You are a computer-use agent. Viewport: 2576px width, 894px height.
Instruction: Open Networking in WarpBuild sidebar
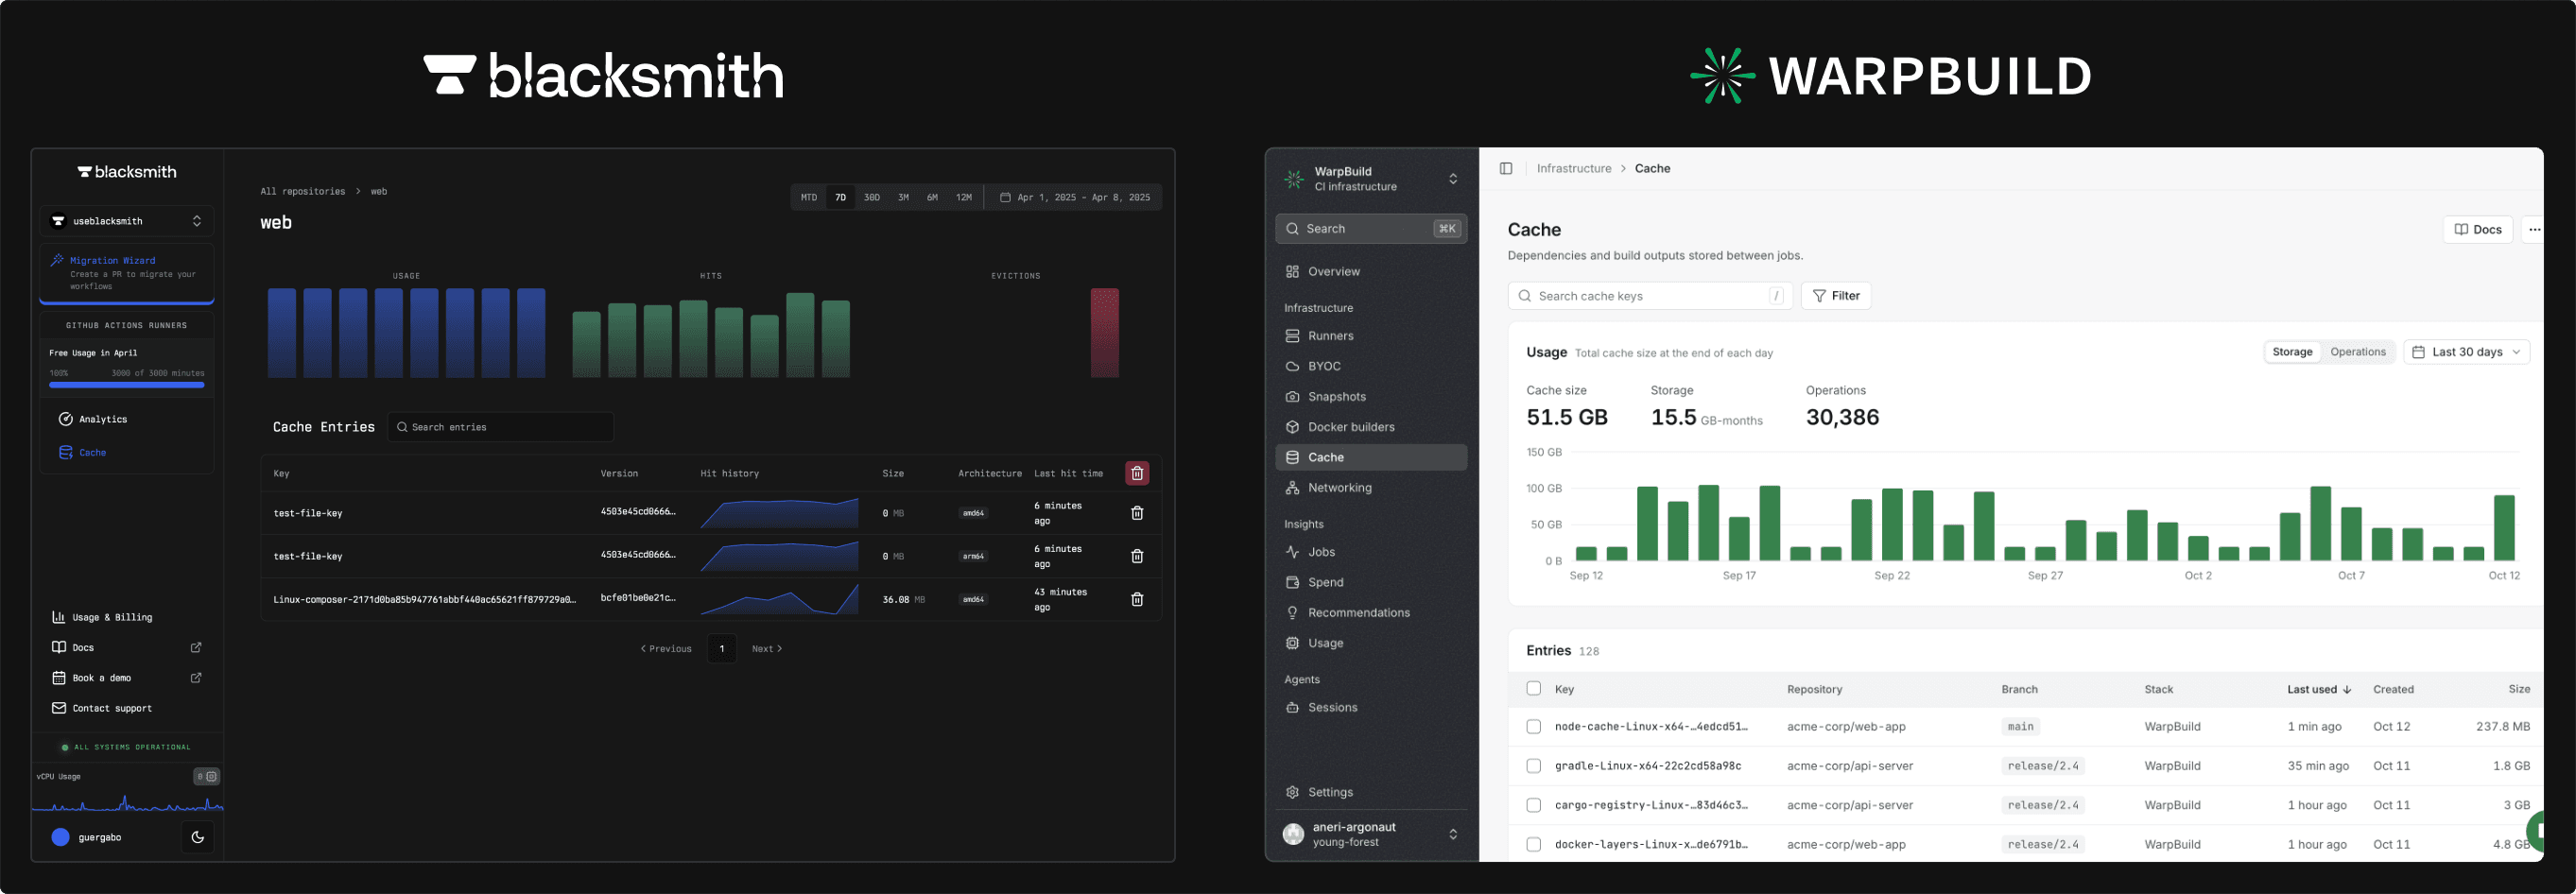pyautogui.click(x=1371, y=489)
